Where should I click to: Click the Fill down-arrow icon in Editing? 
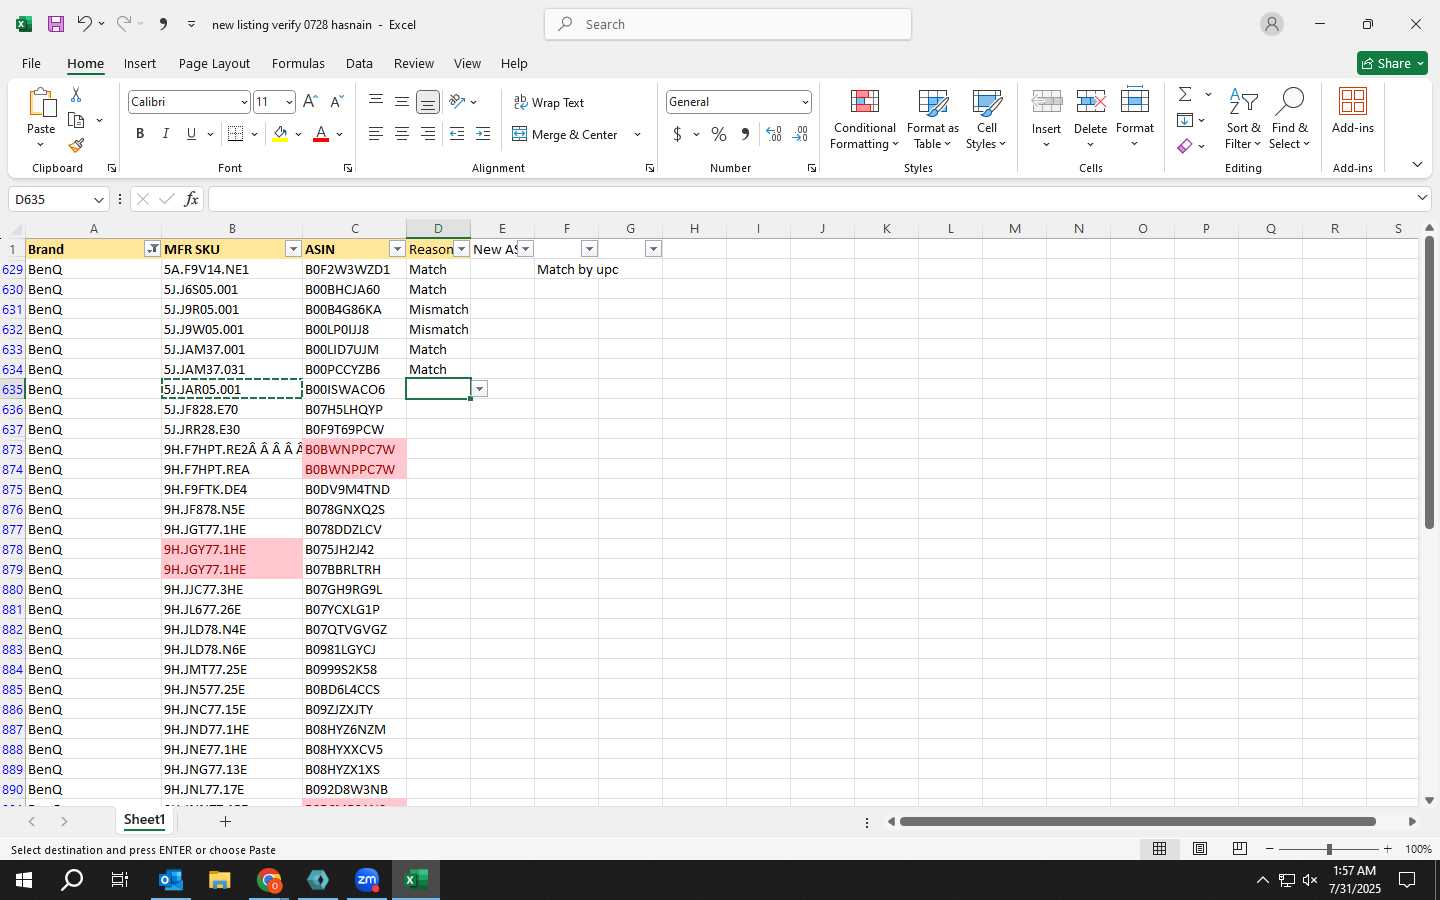[1185, 120]
